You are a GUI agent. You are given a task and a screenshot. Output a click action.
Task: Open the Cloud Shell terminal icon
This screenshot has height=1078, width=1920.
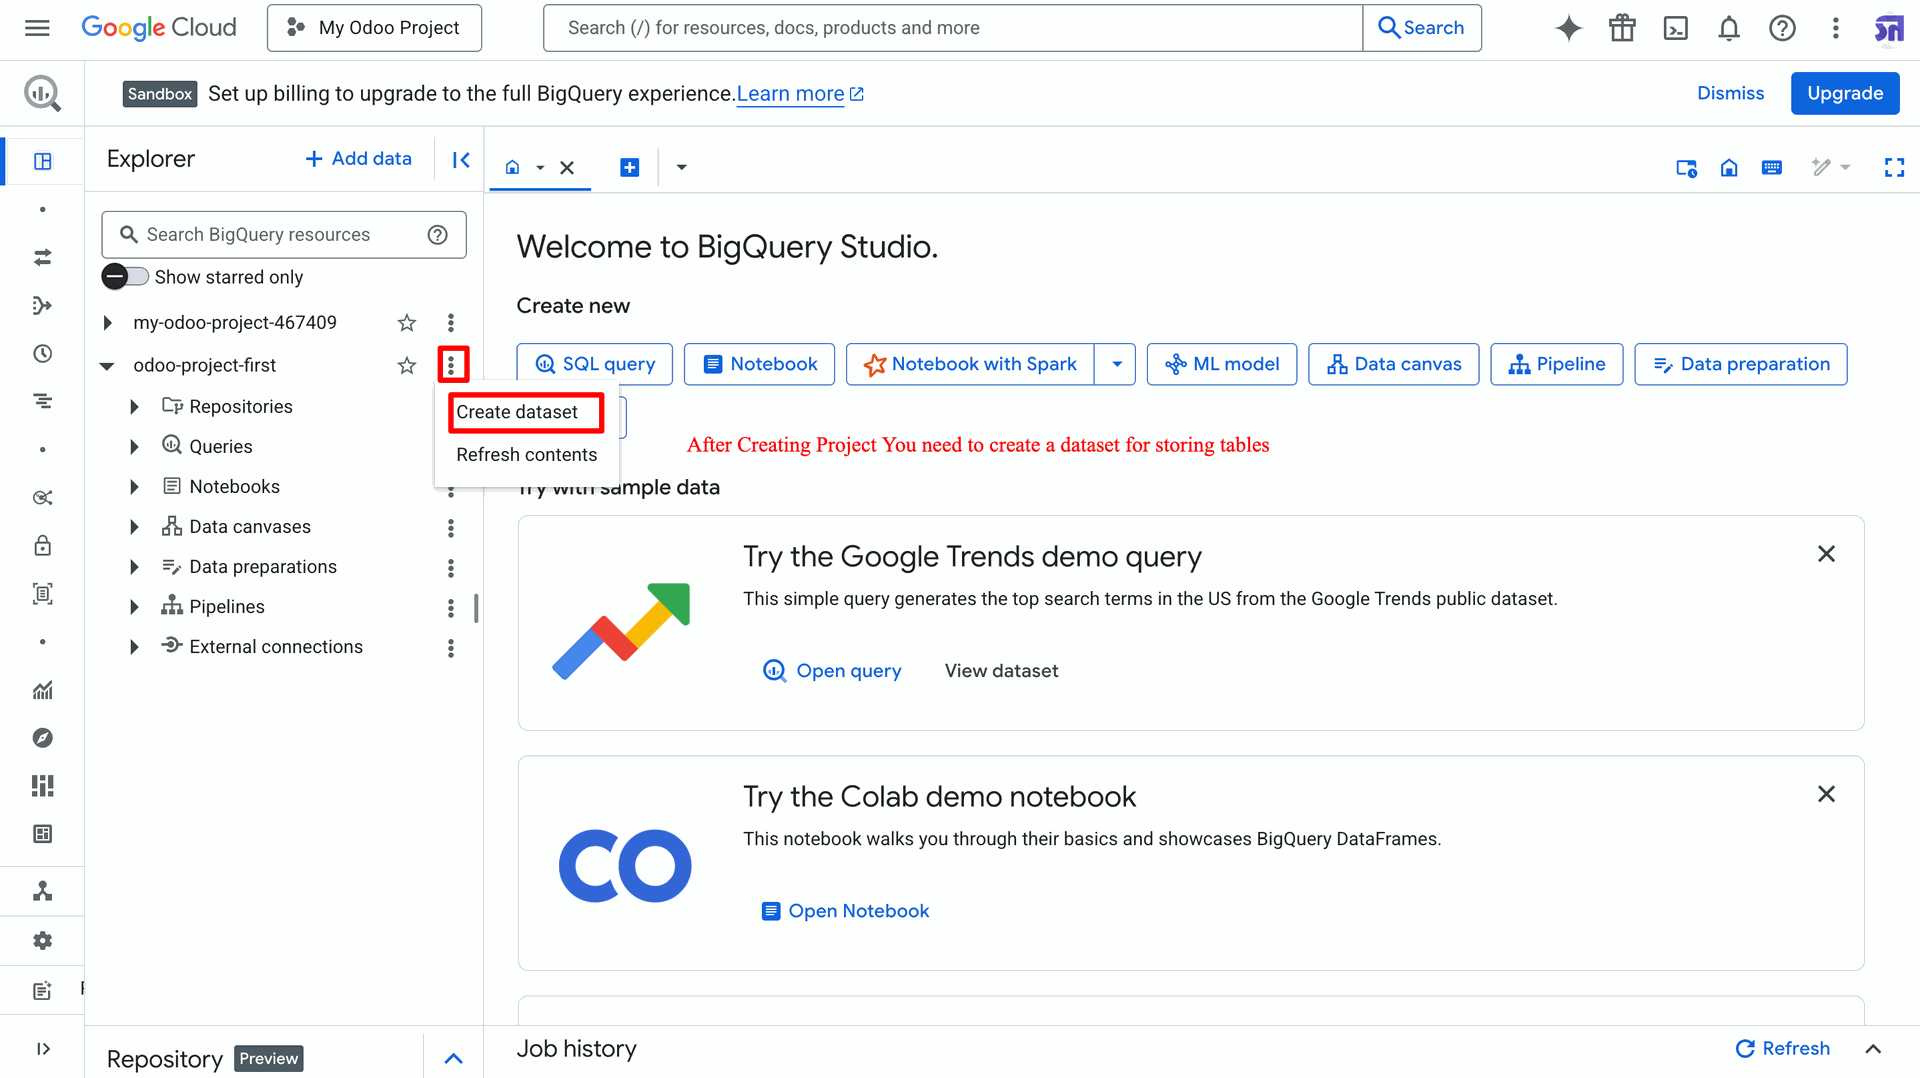click(x=1675, y=28)
